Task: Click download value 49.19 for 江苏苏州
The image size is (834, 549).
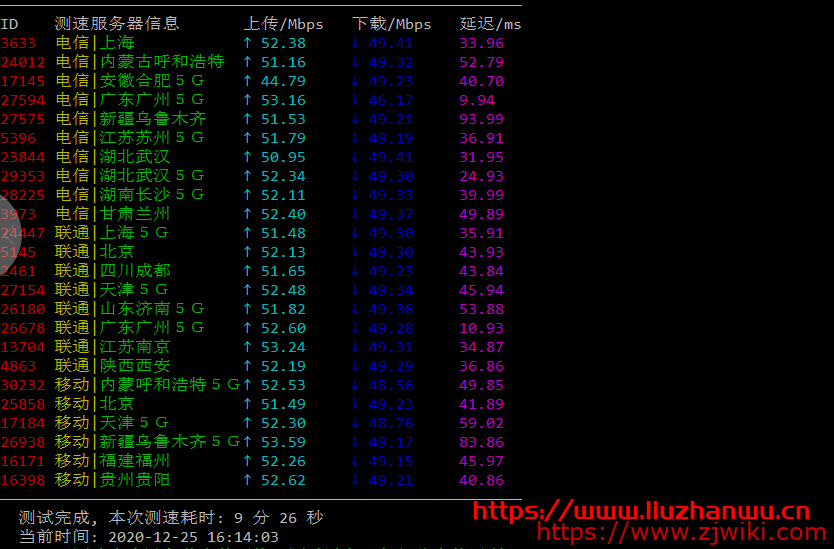Action: tap(391, 138)
